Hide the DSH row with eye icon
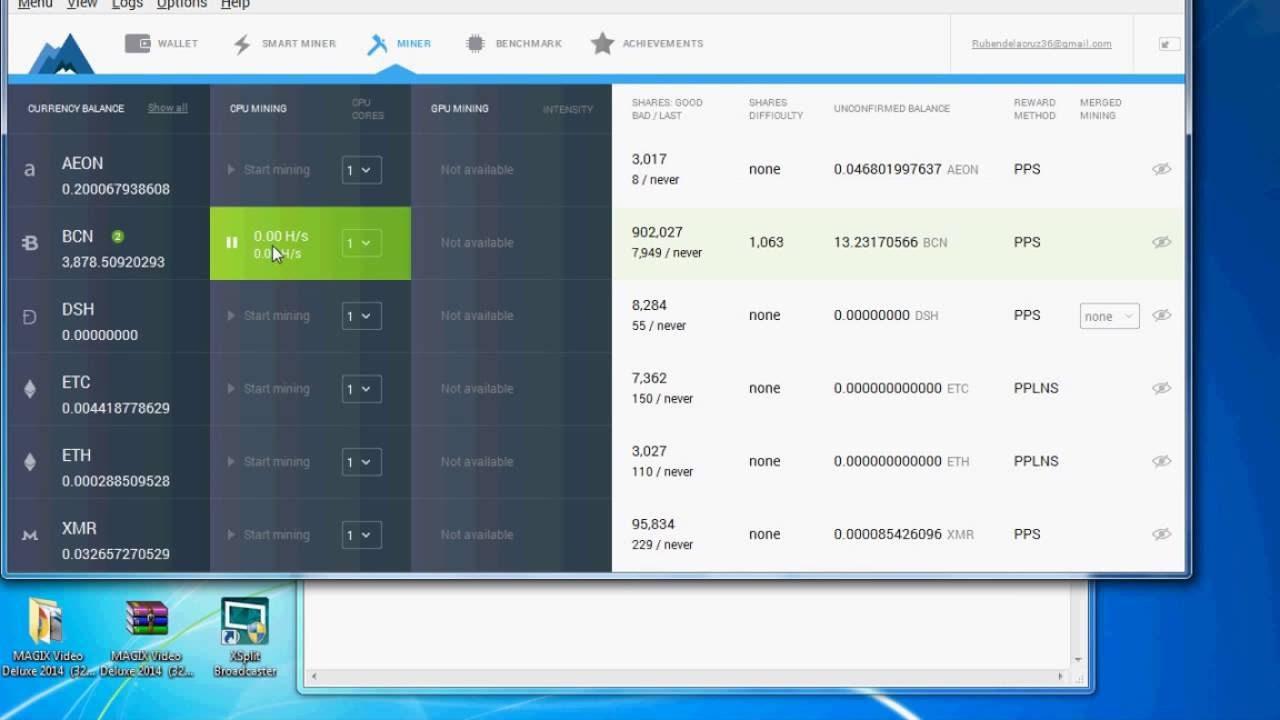The height and width of the screenshot is (720, 1280). (1161, 315)
